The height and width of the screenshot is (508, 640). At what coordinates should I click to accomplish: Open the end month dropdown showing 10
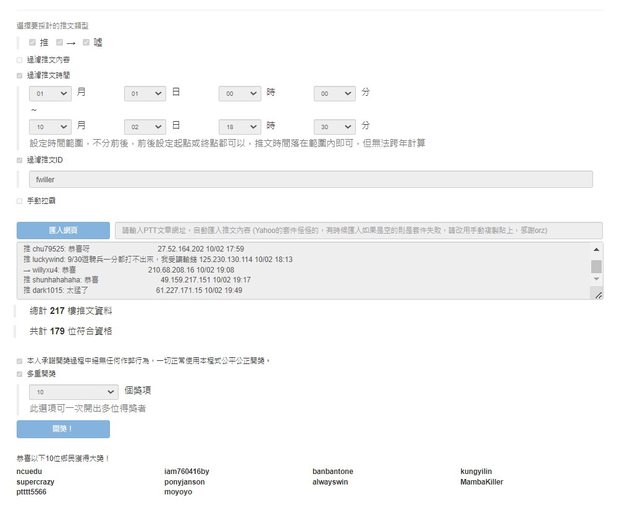(51, 127)
